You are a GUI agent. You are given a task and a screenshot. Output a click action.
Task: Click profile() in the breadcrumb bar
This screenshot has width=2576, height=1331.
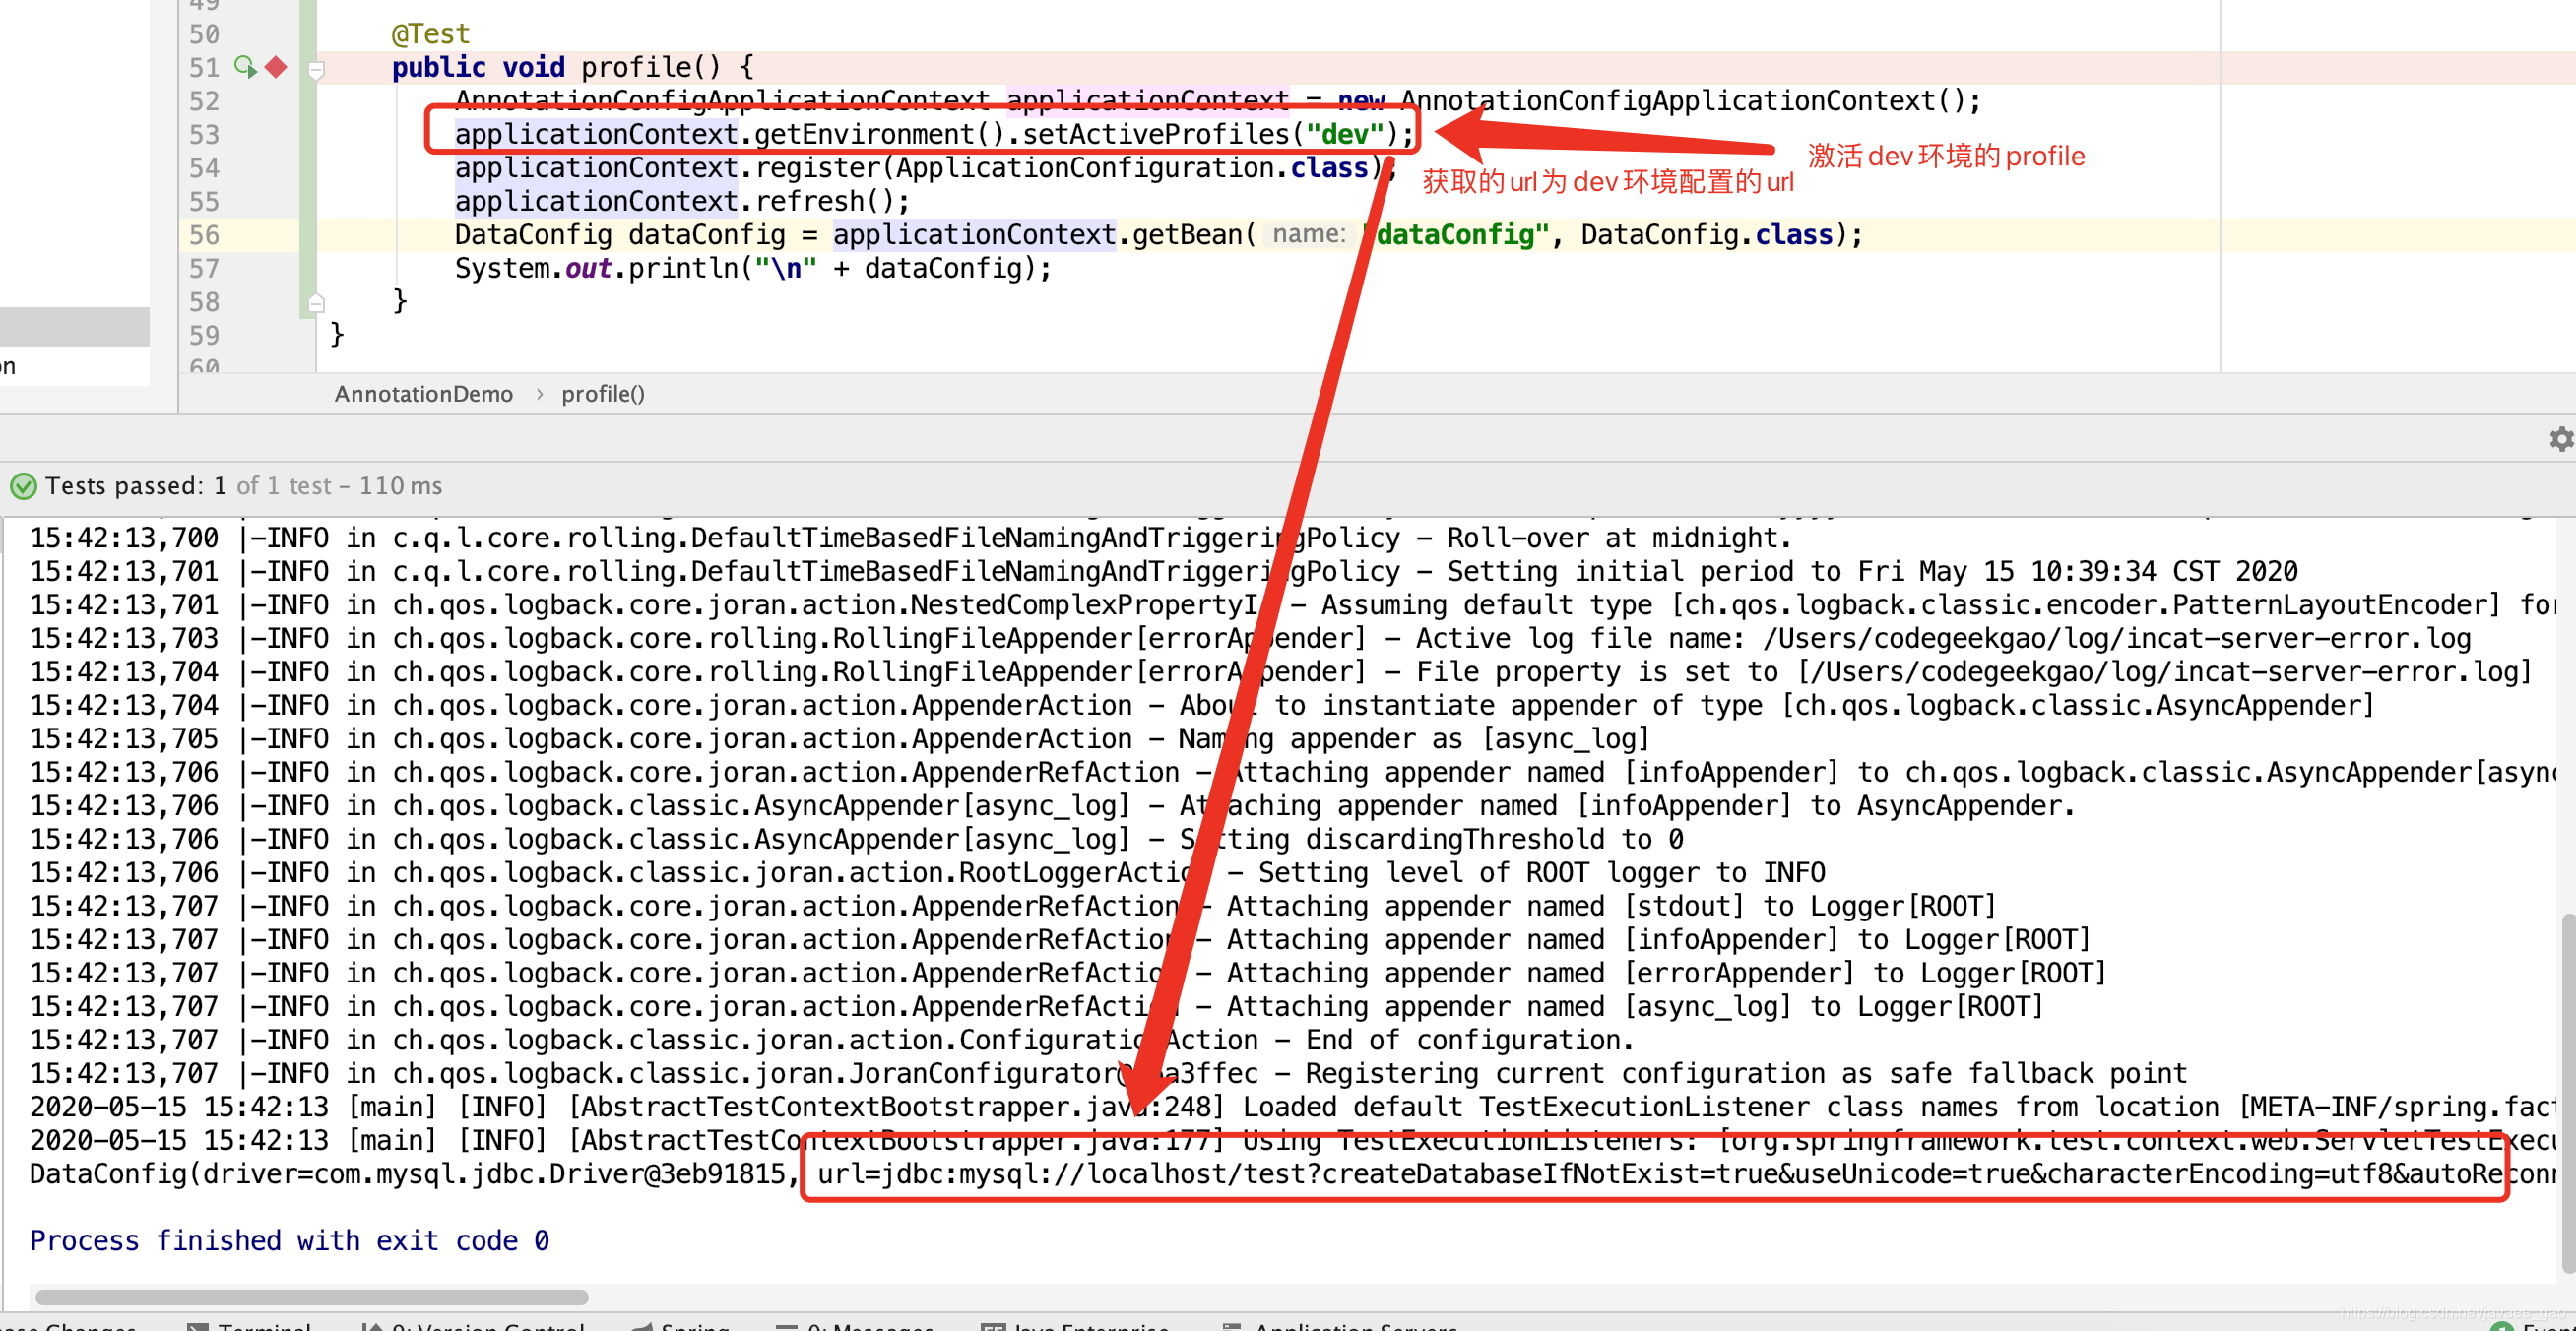[603, 394]
